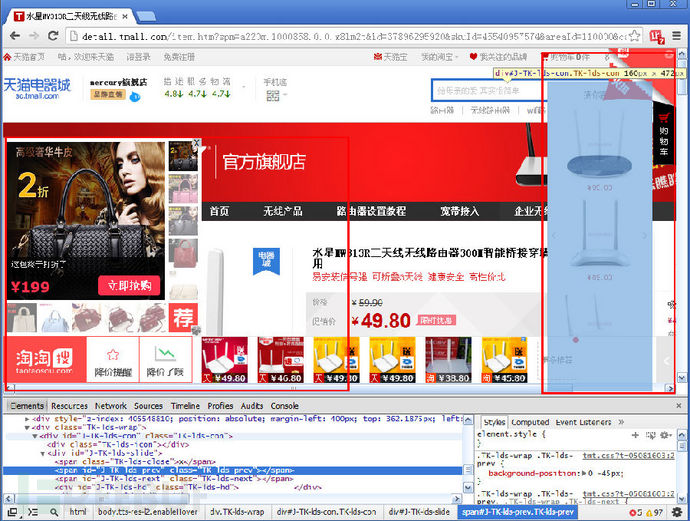Close the handbag ad popup
Screen dimensions: 690x521
(x=197, y=143)
